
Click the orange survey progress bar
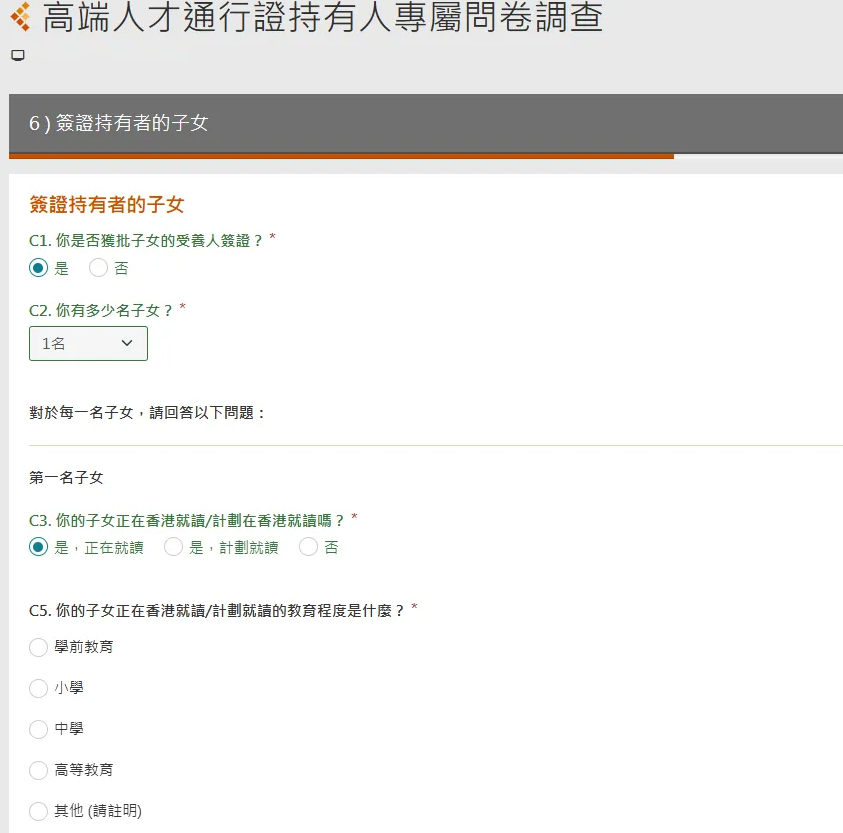[341, 156]
